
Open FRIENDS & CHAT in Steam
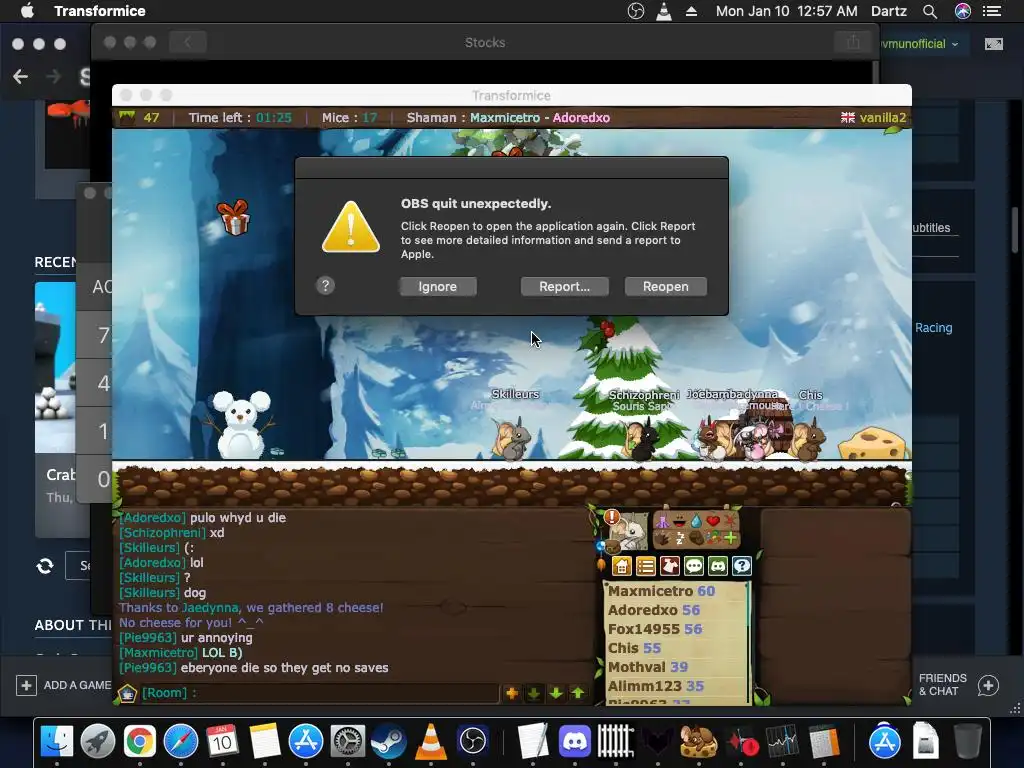point(959,684)
